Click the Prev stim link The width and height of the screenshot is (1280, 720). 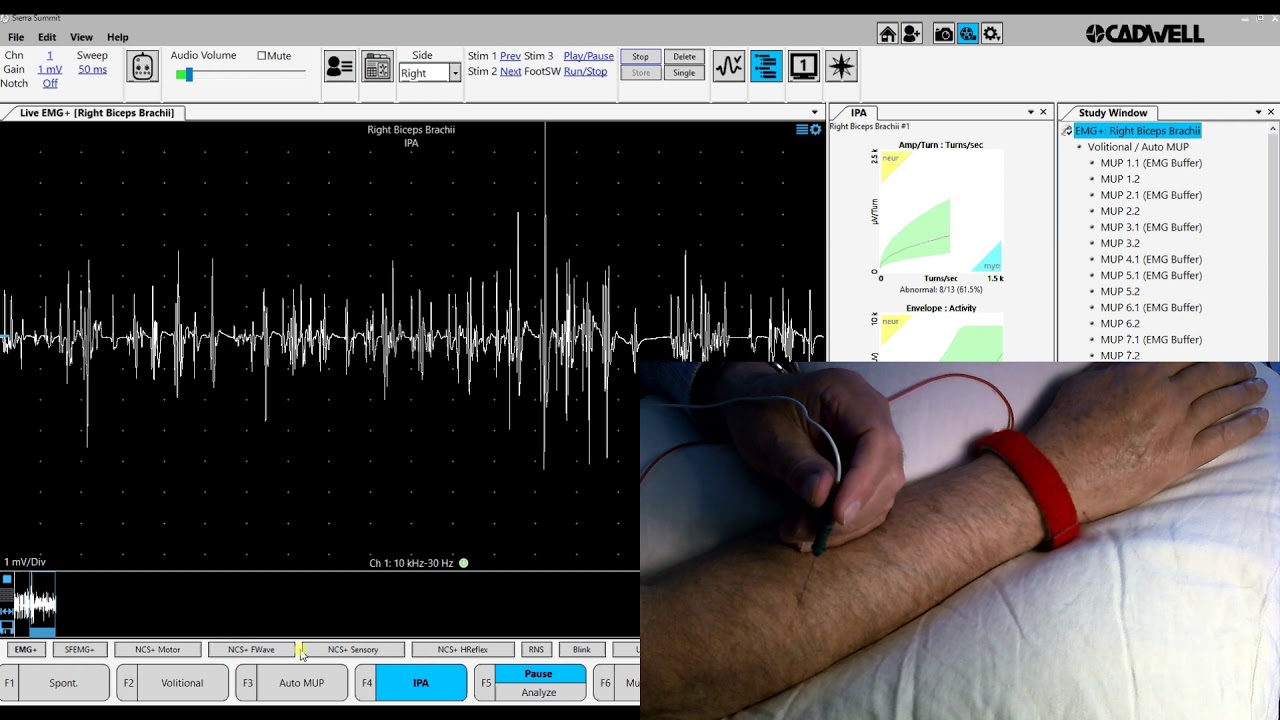tap(510, 56)
